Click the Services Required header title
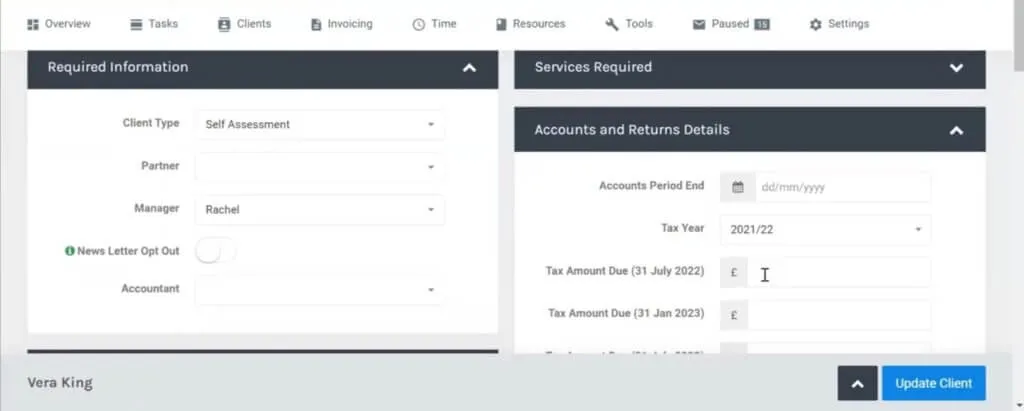 click(x=593, y=67)
